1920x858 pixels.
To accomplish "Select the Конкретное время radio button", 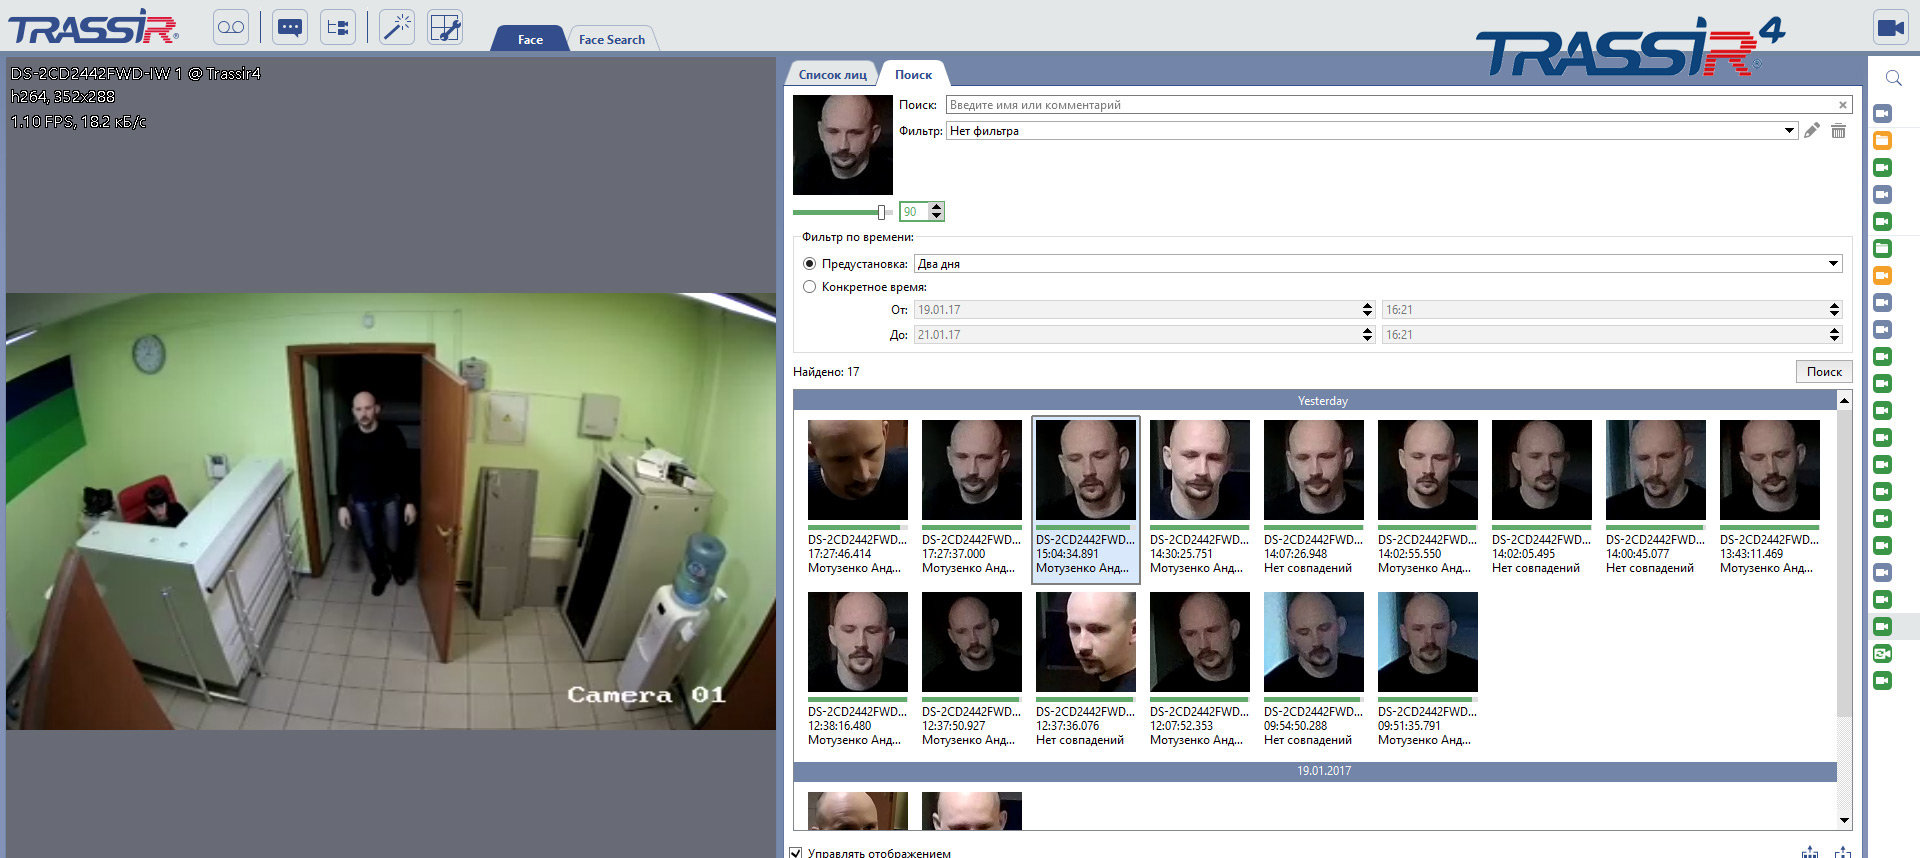I will click(x=809, y=287).
